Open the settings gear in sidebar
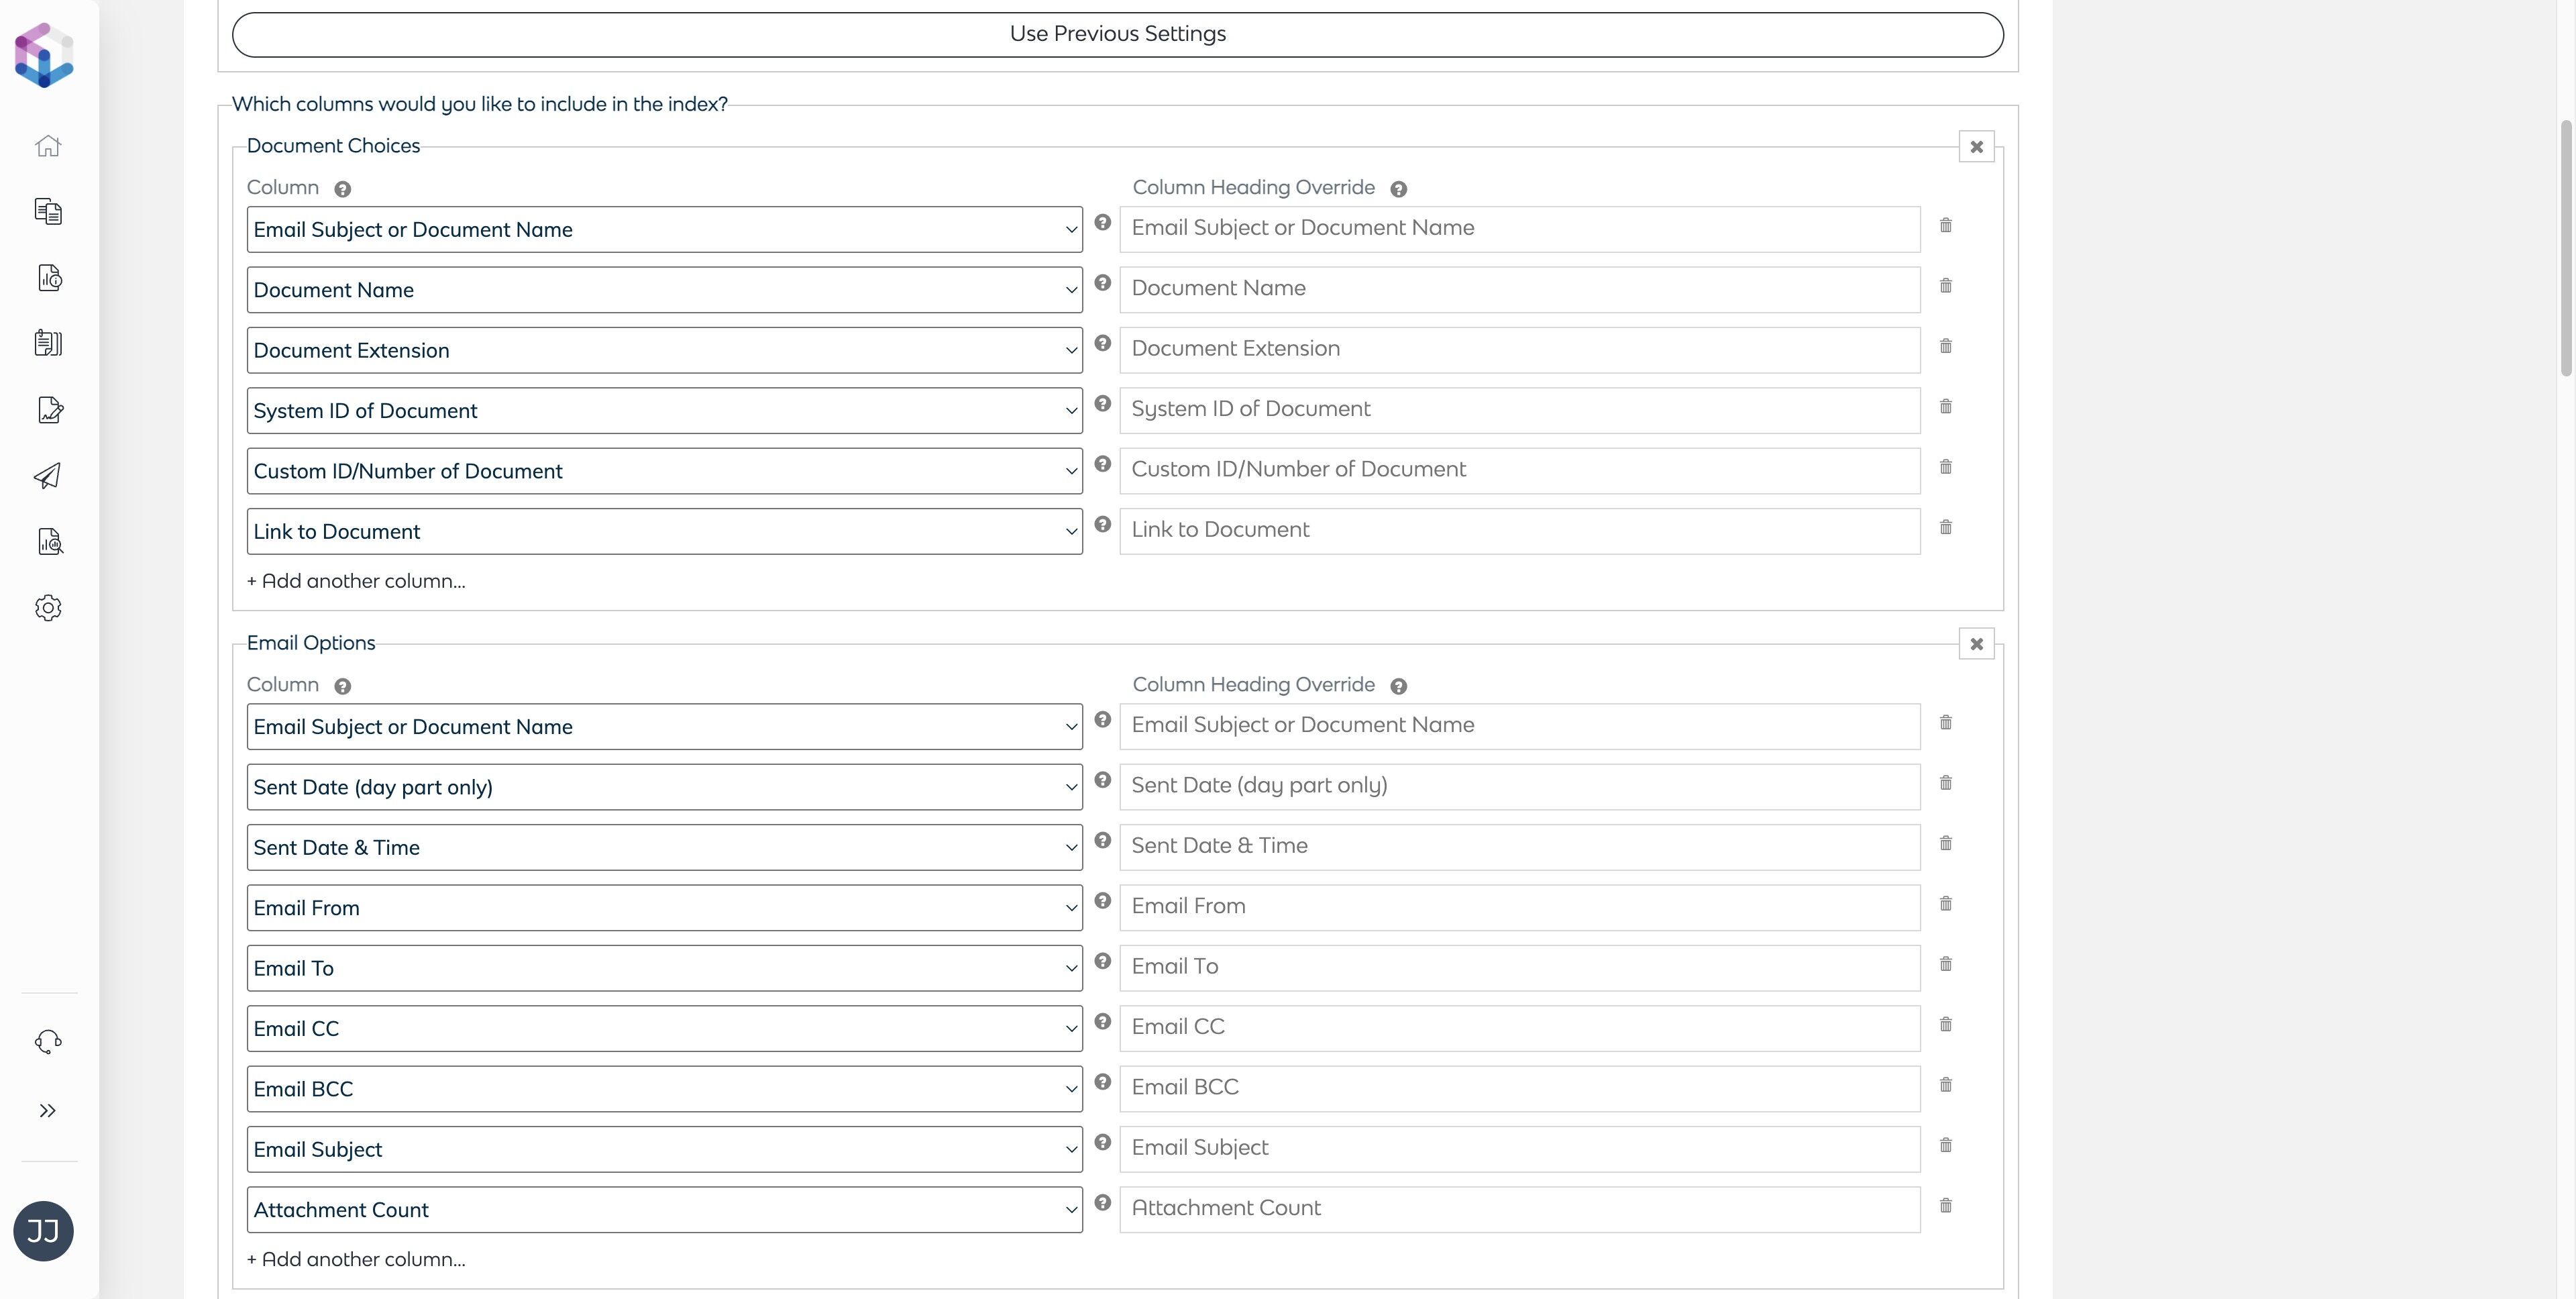 click(48, 608)
